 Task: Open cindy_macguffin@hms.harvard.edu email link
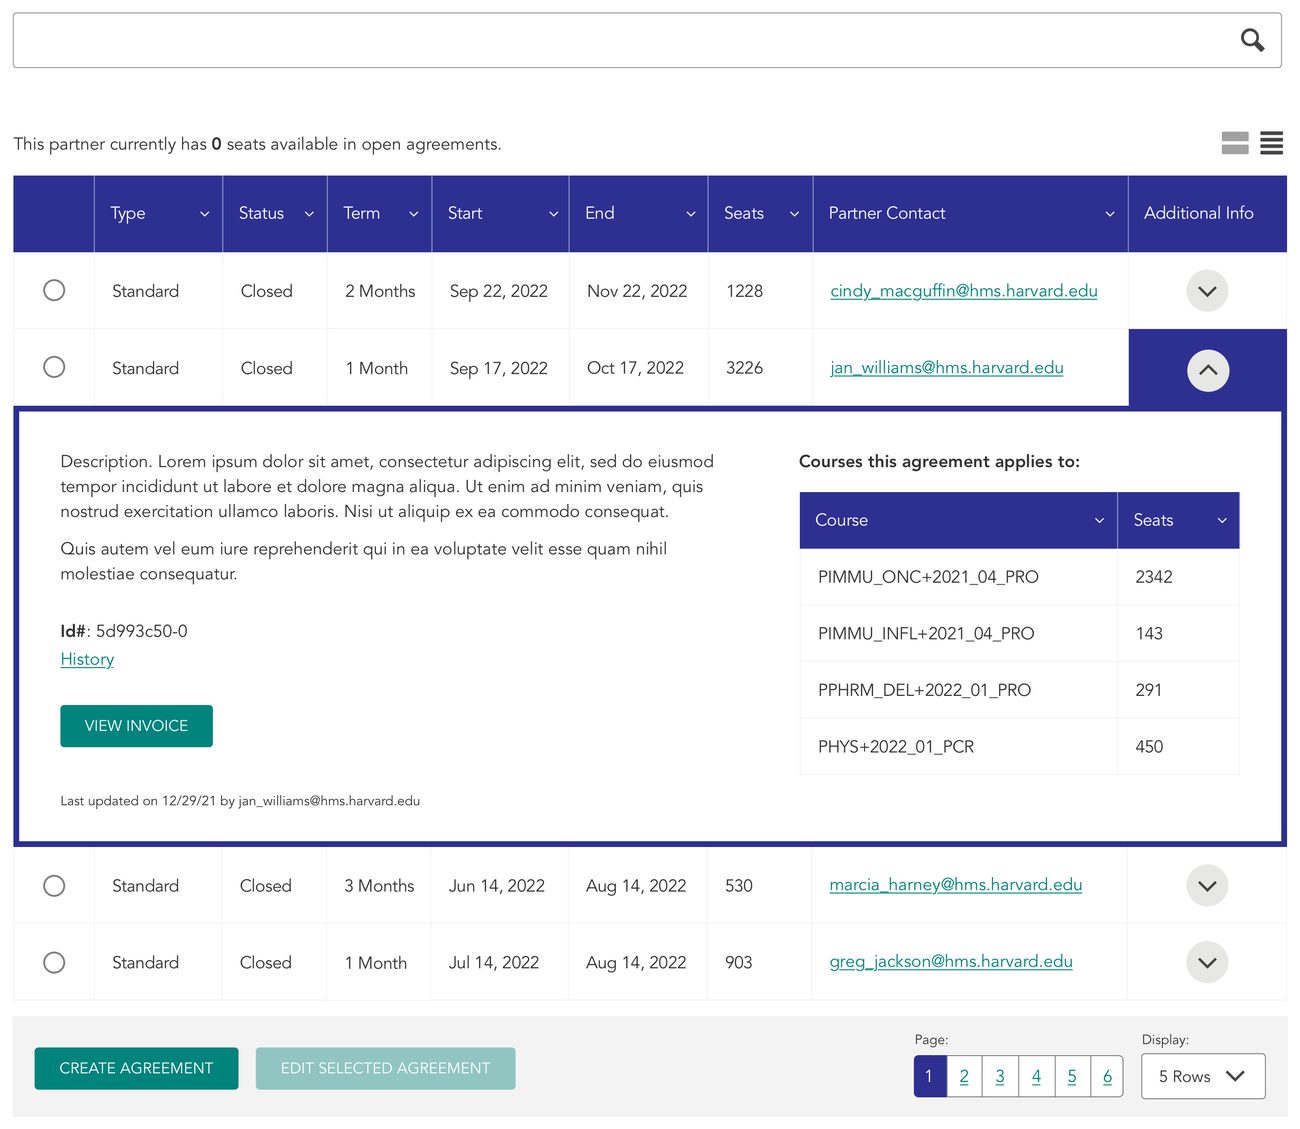(x=964, y=291)
